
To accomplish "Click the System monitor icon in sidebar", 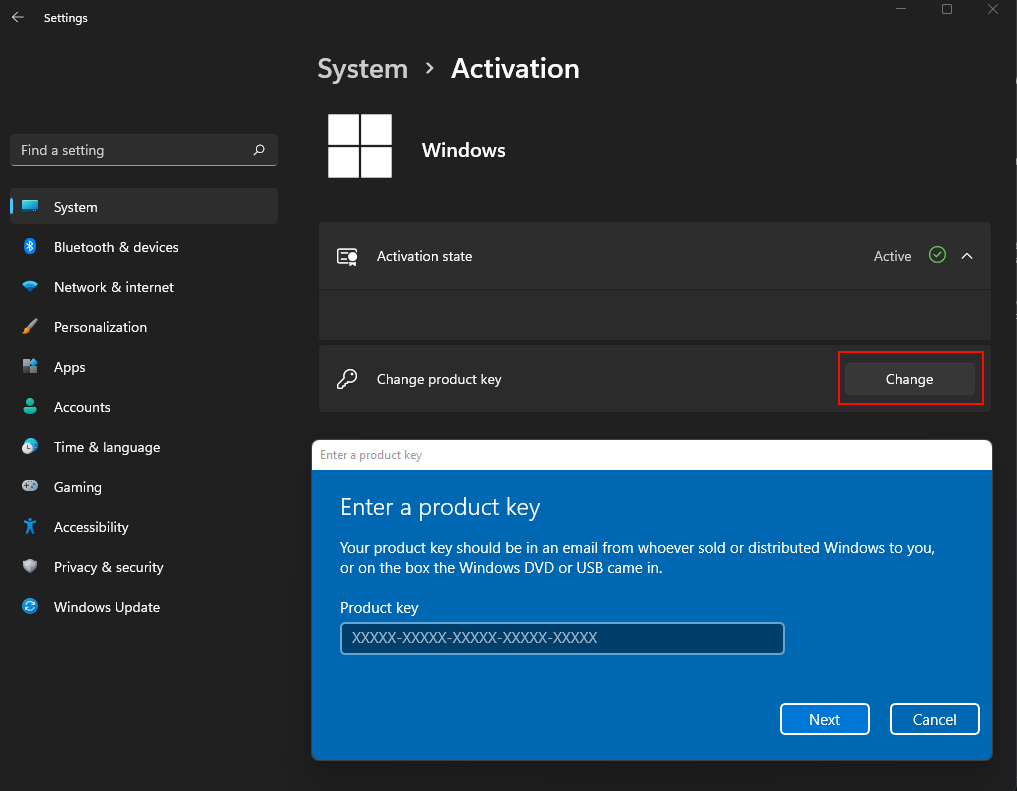I will [30, 206].
